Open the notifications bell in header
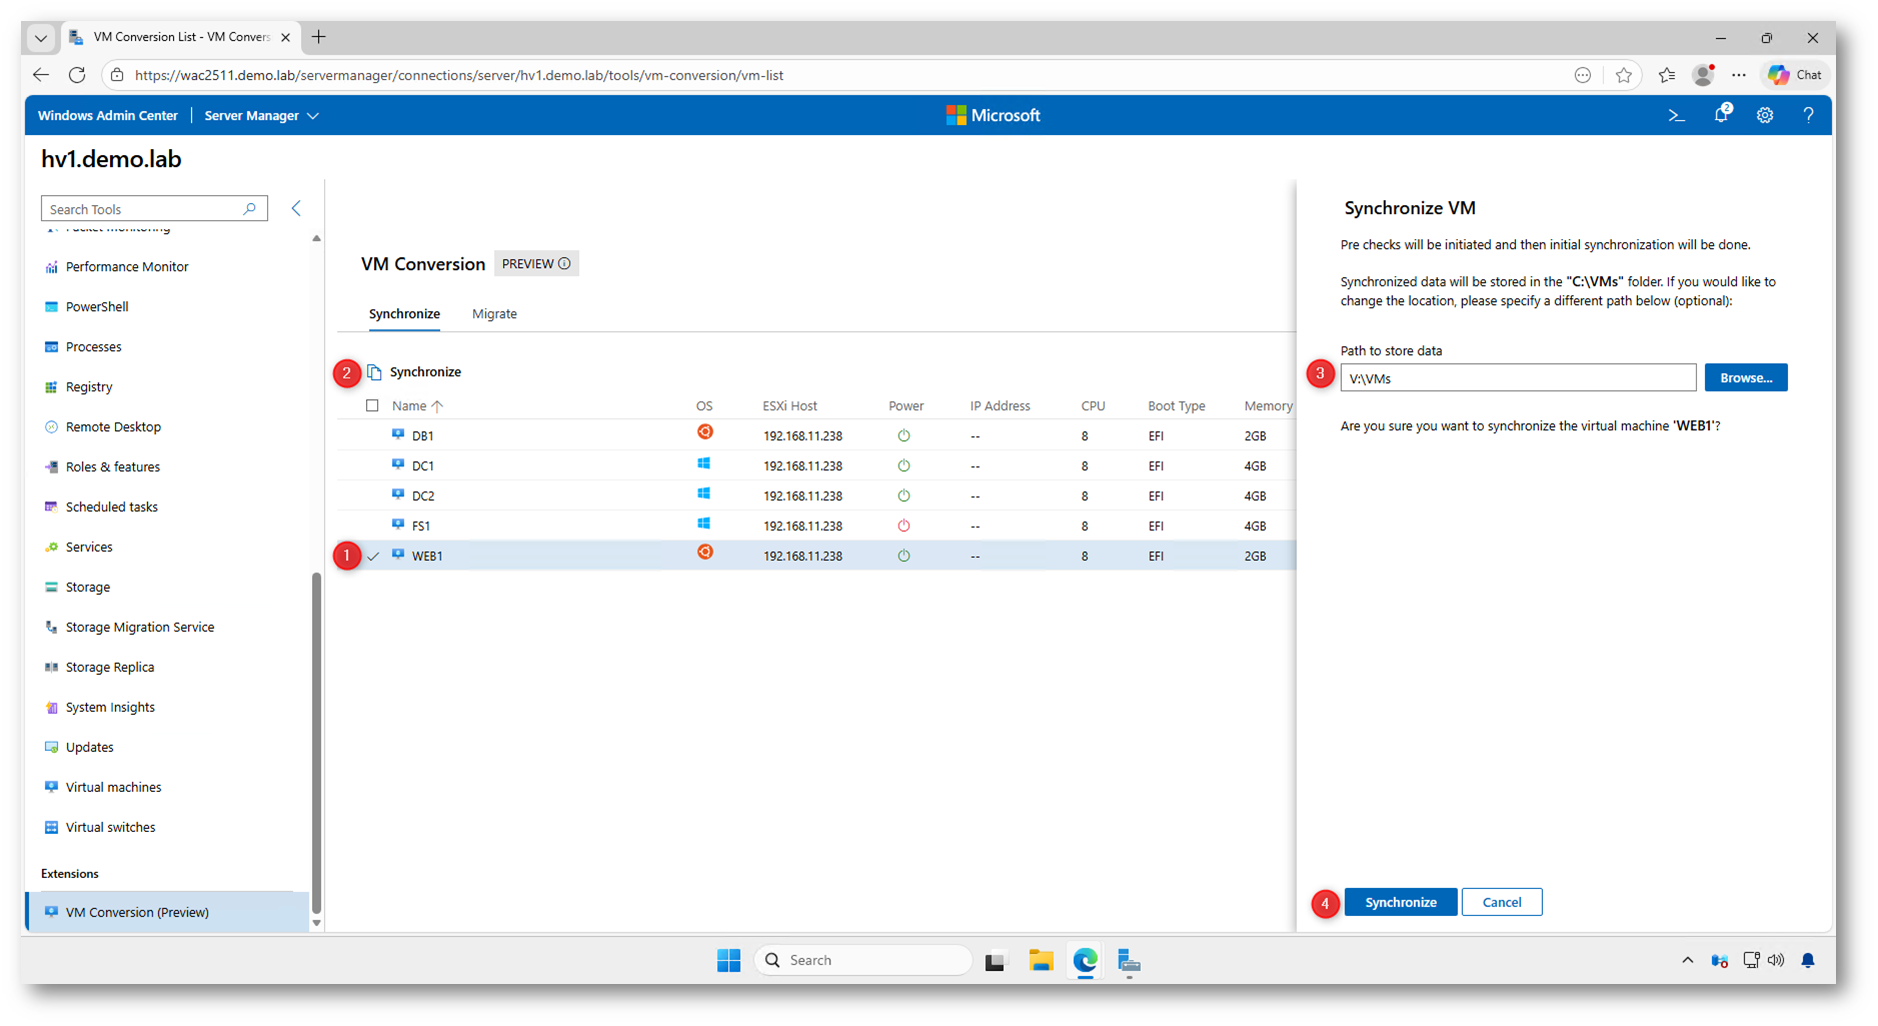1878x1026 pixels. click(1721, 115)
